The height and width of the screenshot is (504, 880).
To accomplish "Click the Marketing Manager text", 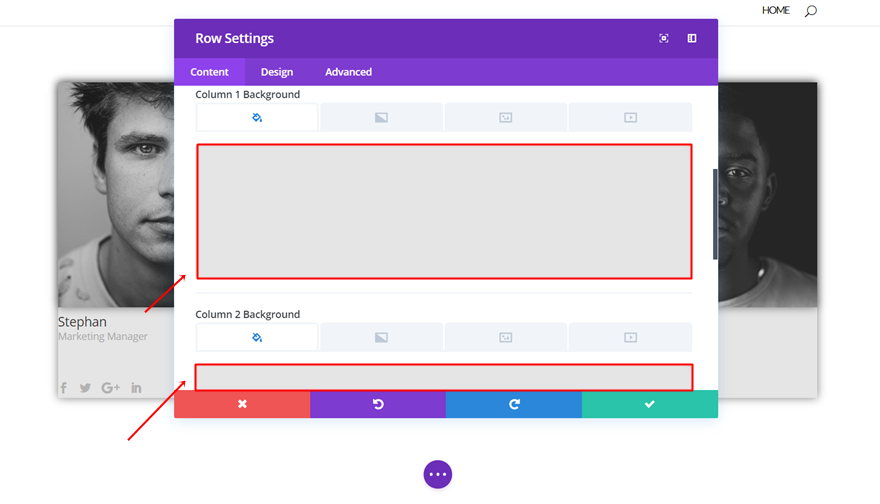I will (x=103, y=336).
